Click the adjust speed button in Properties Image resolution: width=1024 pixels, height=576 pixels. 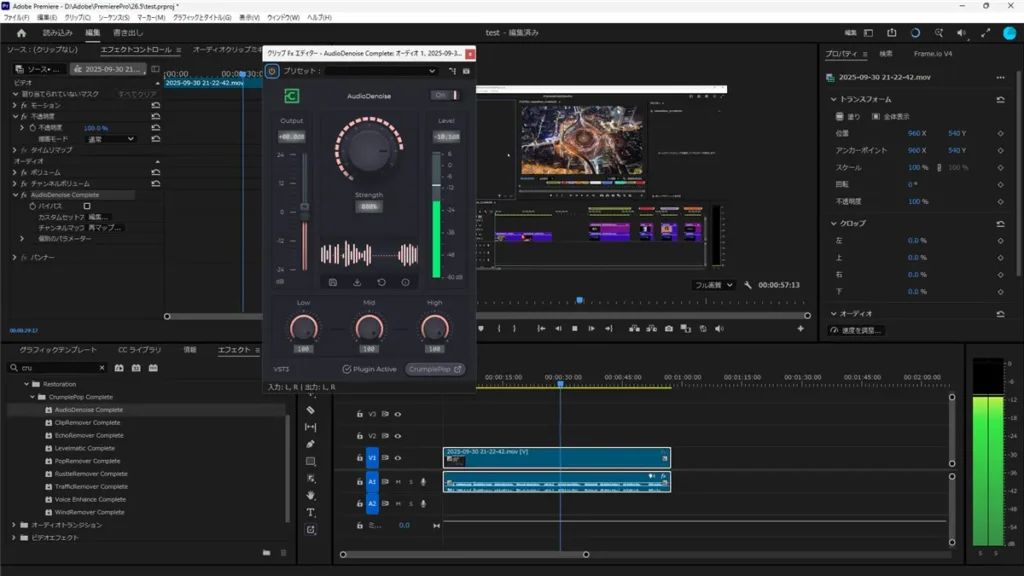point(856,330)
